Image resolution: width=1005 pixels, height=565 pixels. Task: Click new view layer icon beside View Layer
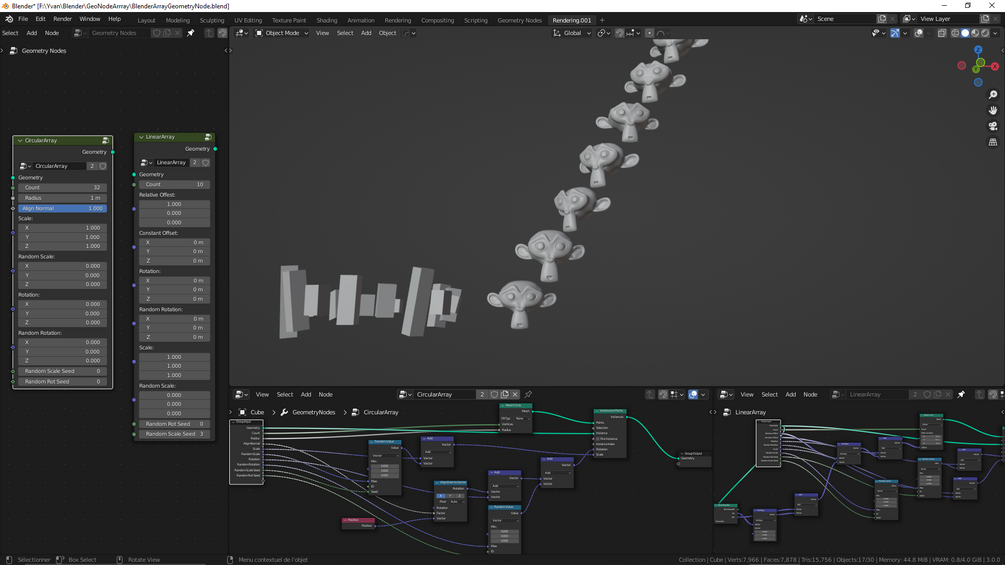pos(986,19)
